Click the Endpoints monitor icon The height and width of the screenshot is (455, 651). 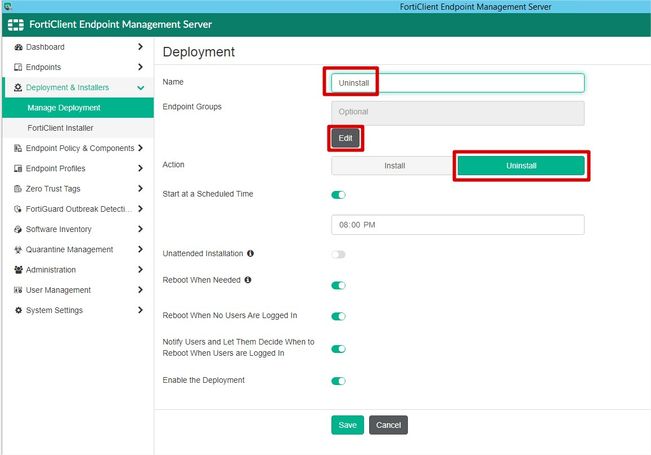tap(18, 67)
